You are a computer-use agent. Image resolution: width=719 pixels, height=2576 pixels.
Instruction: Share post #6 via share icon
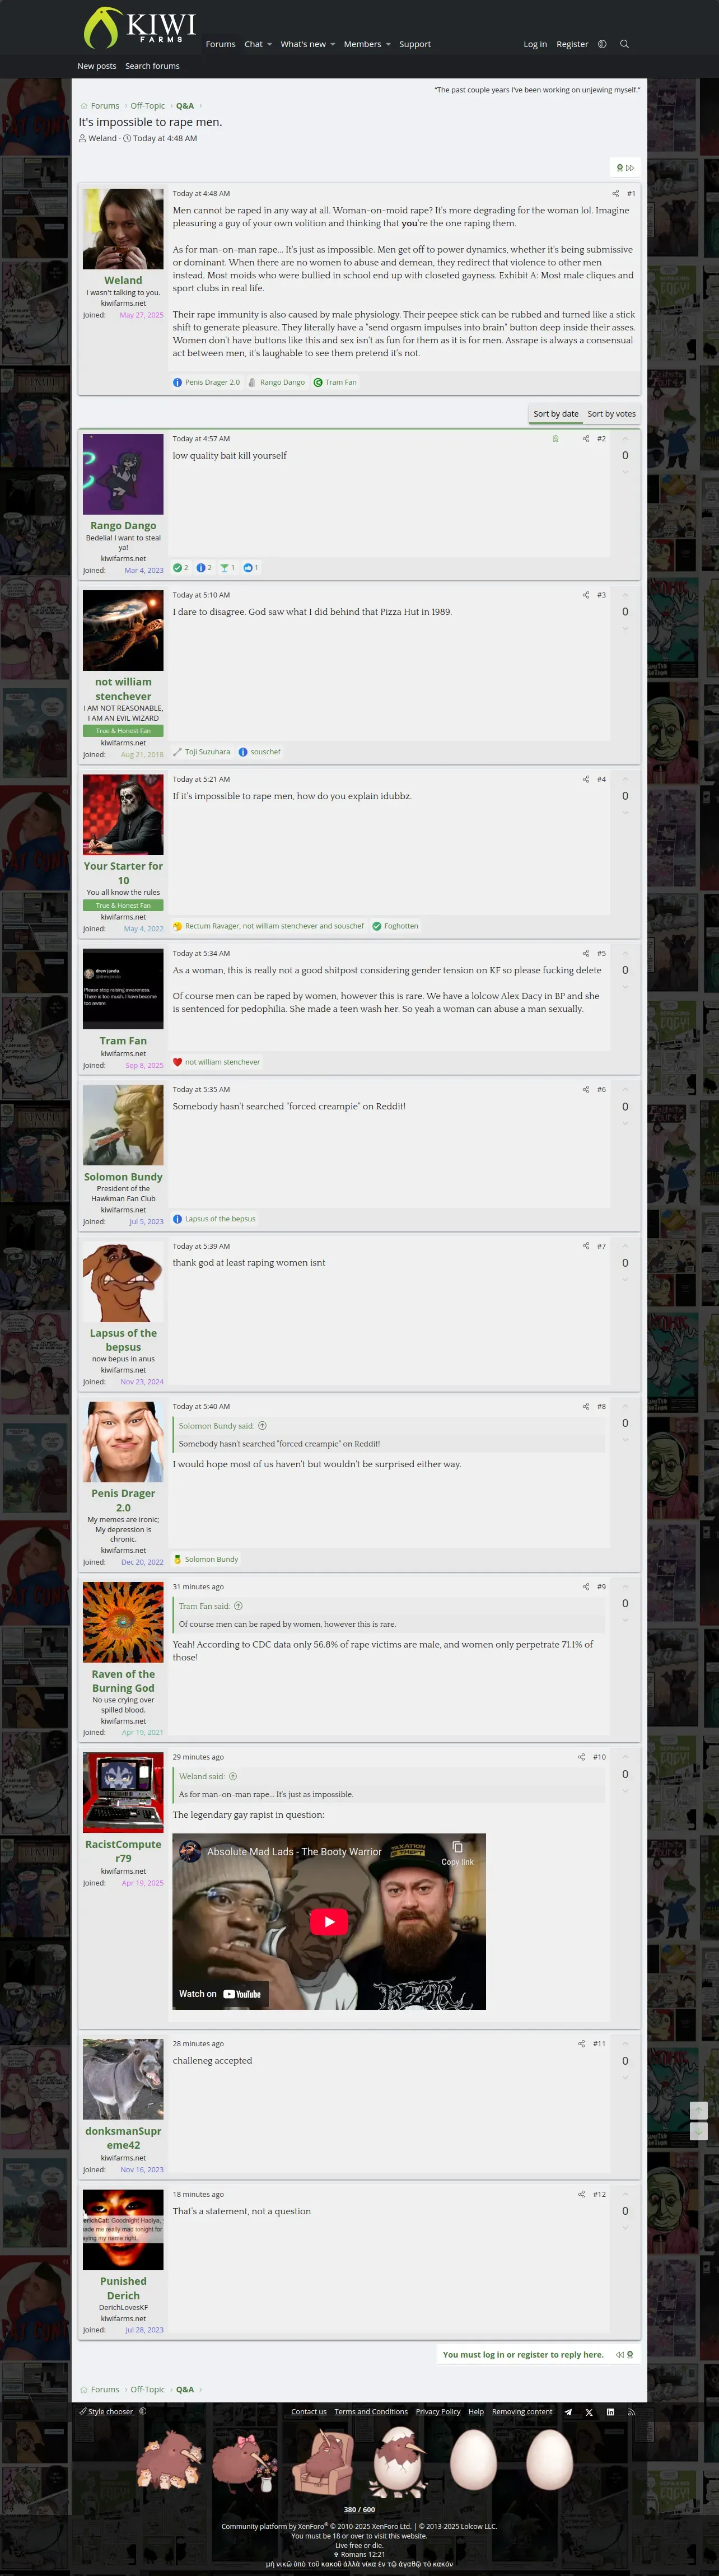[x=585, y=1089]
